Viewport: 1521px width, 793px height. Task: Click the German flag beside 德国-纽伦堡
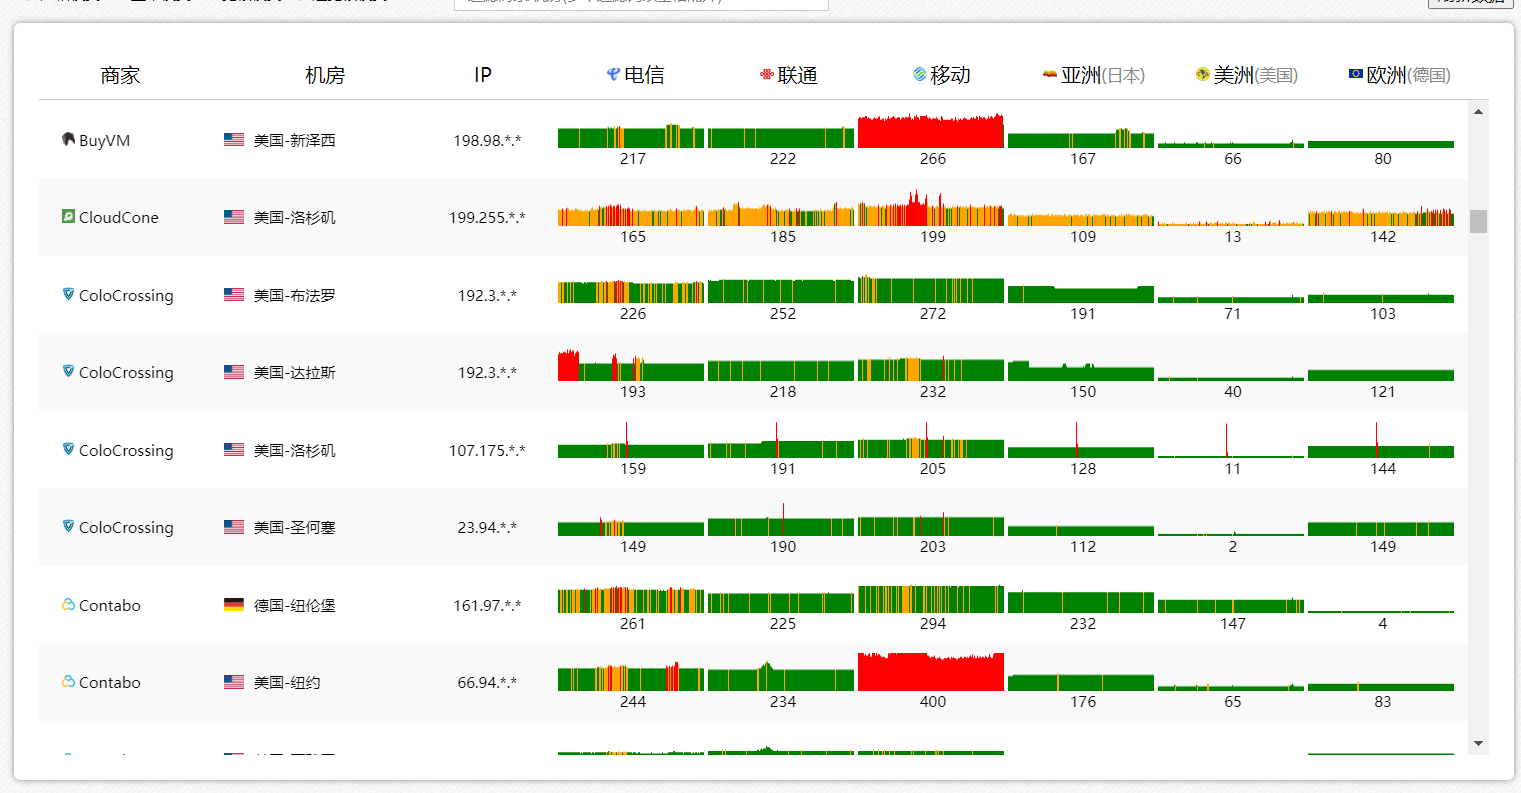pos(234,605)
